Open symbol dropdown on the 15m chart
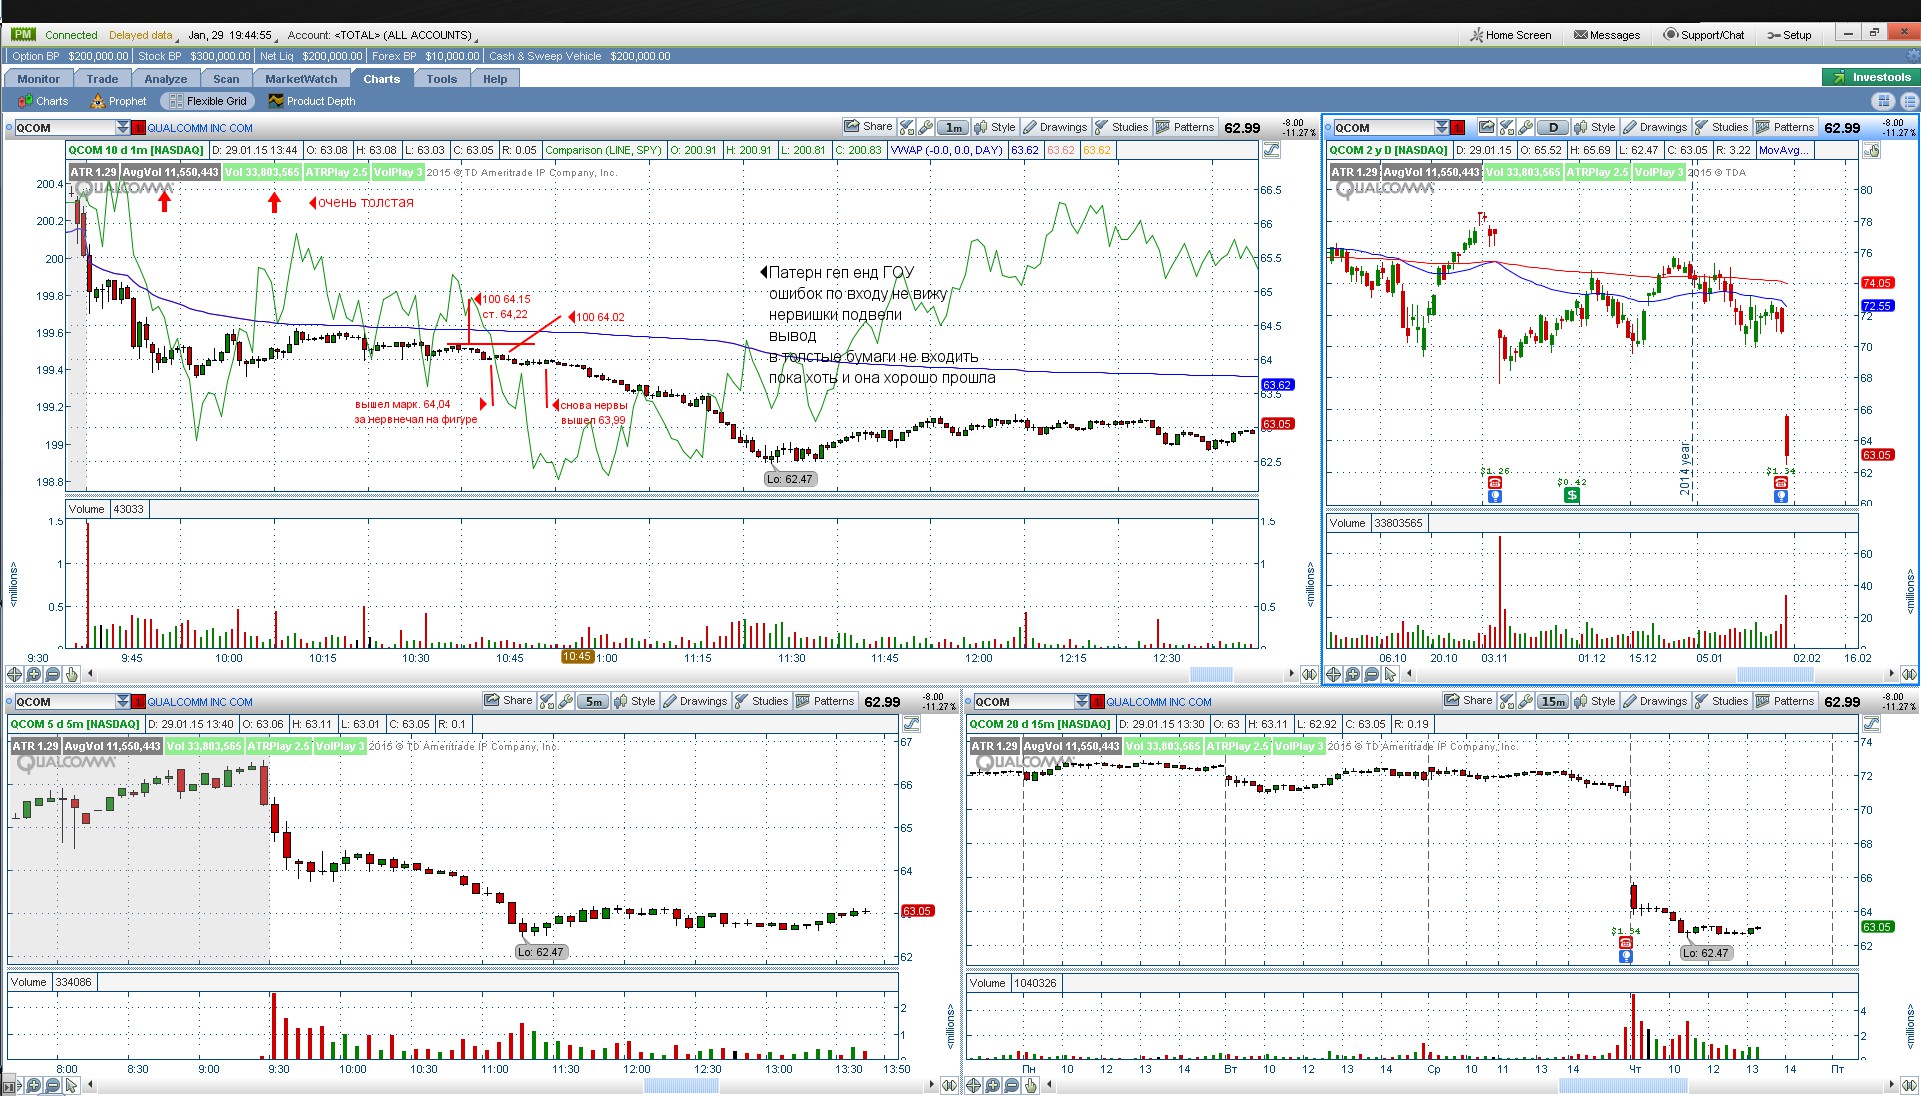 coord(1082,701)
